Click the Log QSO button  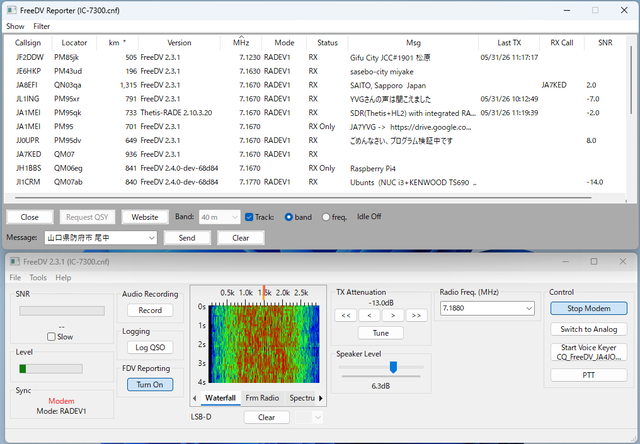pyautogui.click(x=150, y=347)
